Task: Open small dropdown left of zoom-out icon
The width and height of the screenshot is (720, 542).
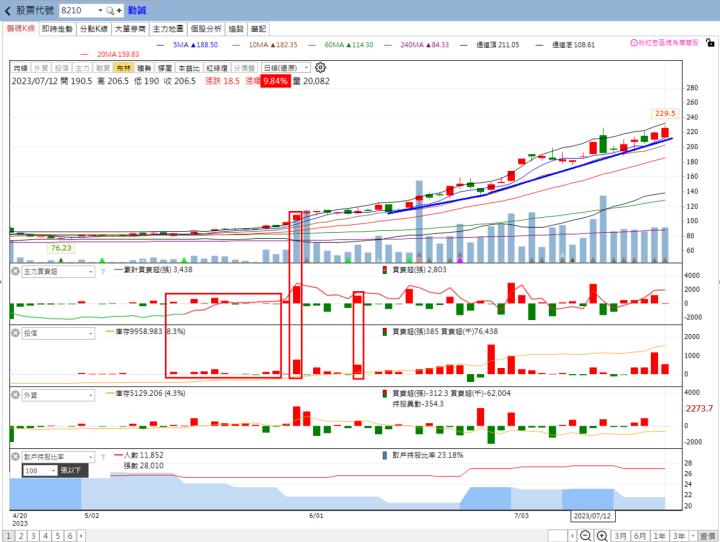Action: click(x=572, y=536)
